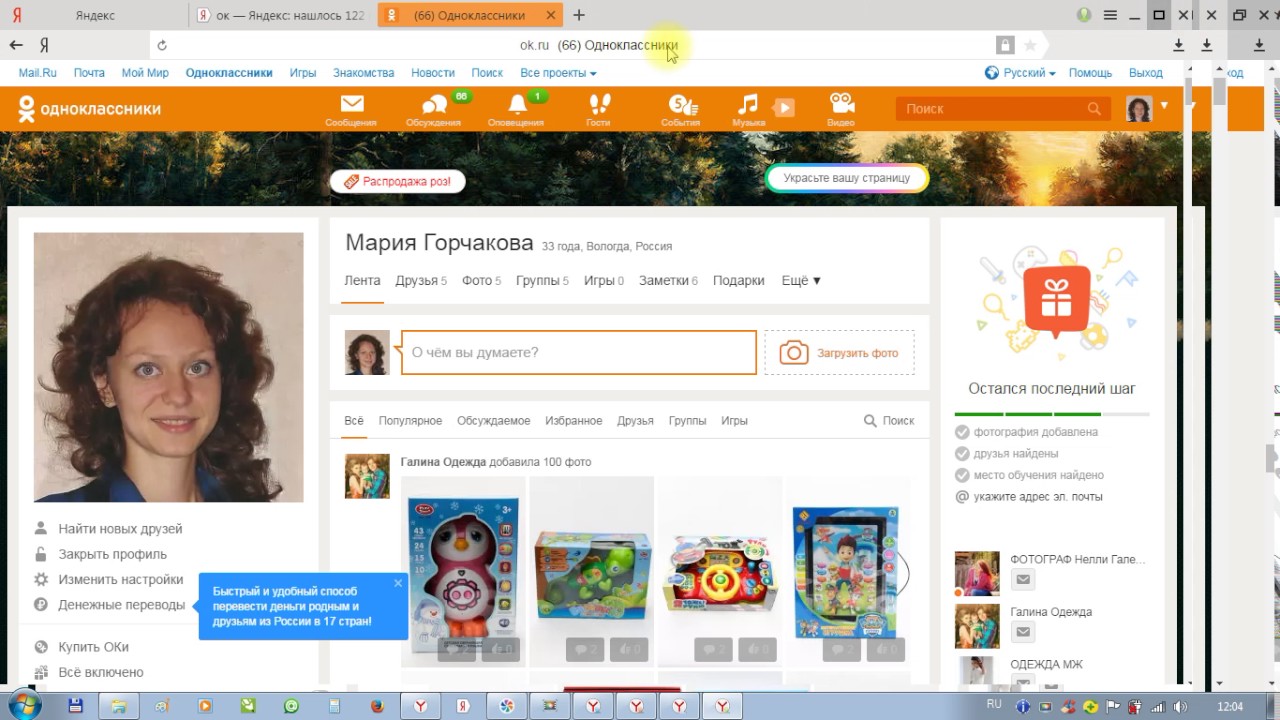Open the Paw Patrol tablet photo thumbnail
This screenshot has width=1280, height=720.
[x=846, y=571]
